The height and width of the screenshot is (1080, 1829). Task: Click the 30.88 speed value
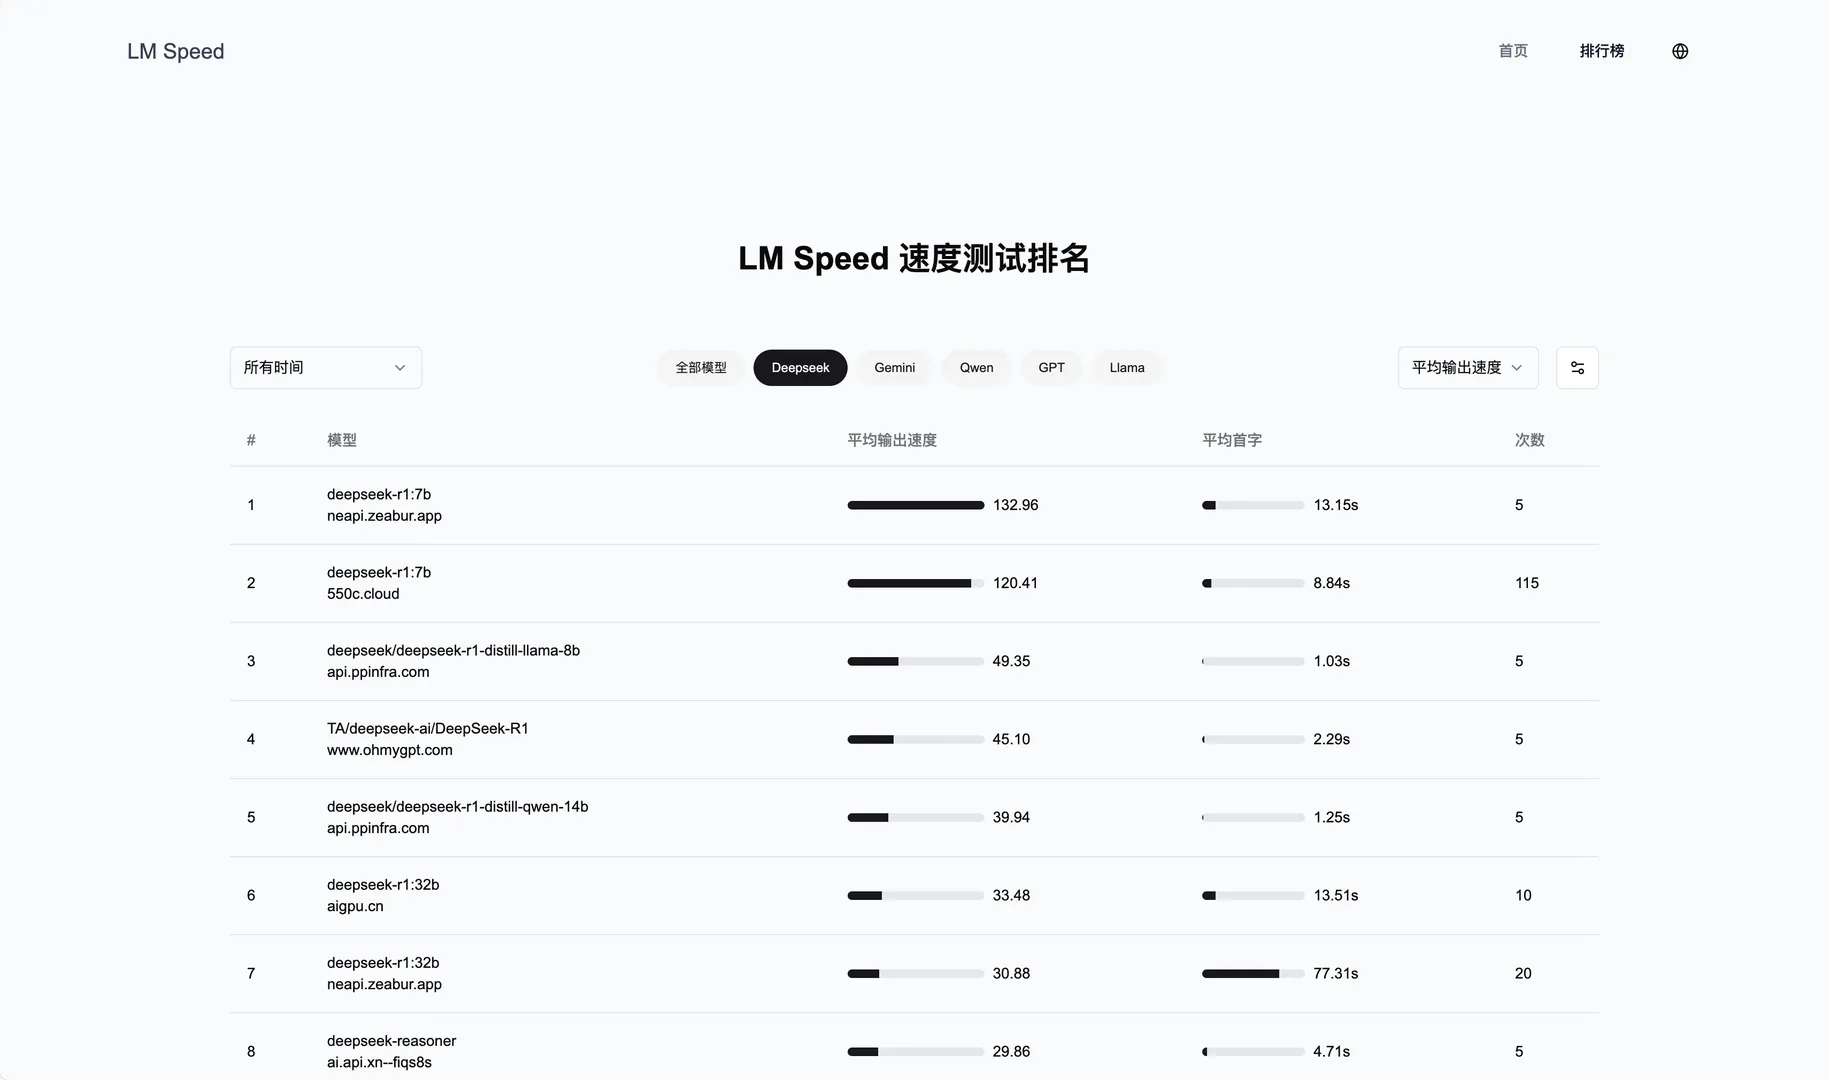pyautogui.click(x=1011, y=973)
